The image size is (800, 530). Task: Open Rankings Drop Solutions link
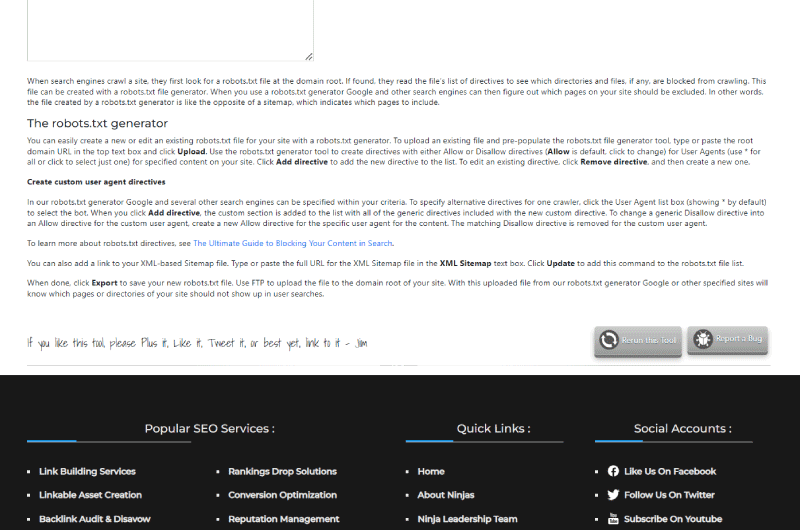point(282,471)
